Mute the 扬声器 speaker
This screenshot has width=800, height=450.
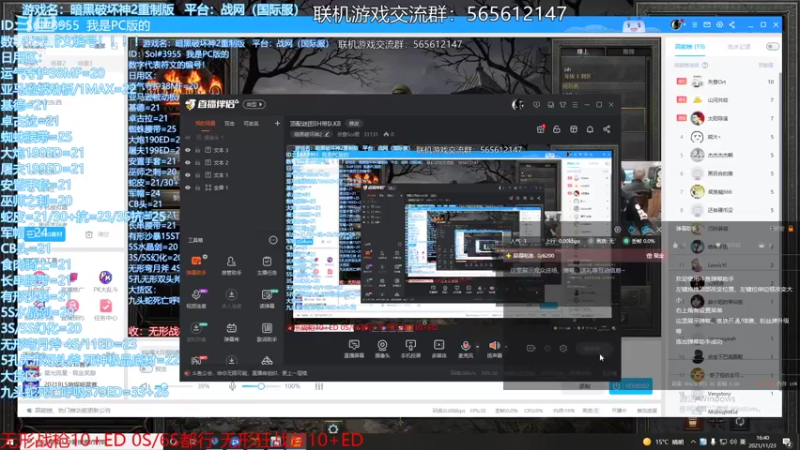[494, 349]
